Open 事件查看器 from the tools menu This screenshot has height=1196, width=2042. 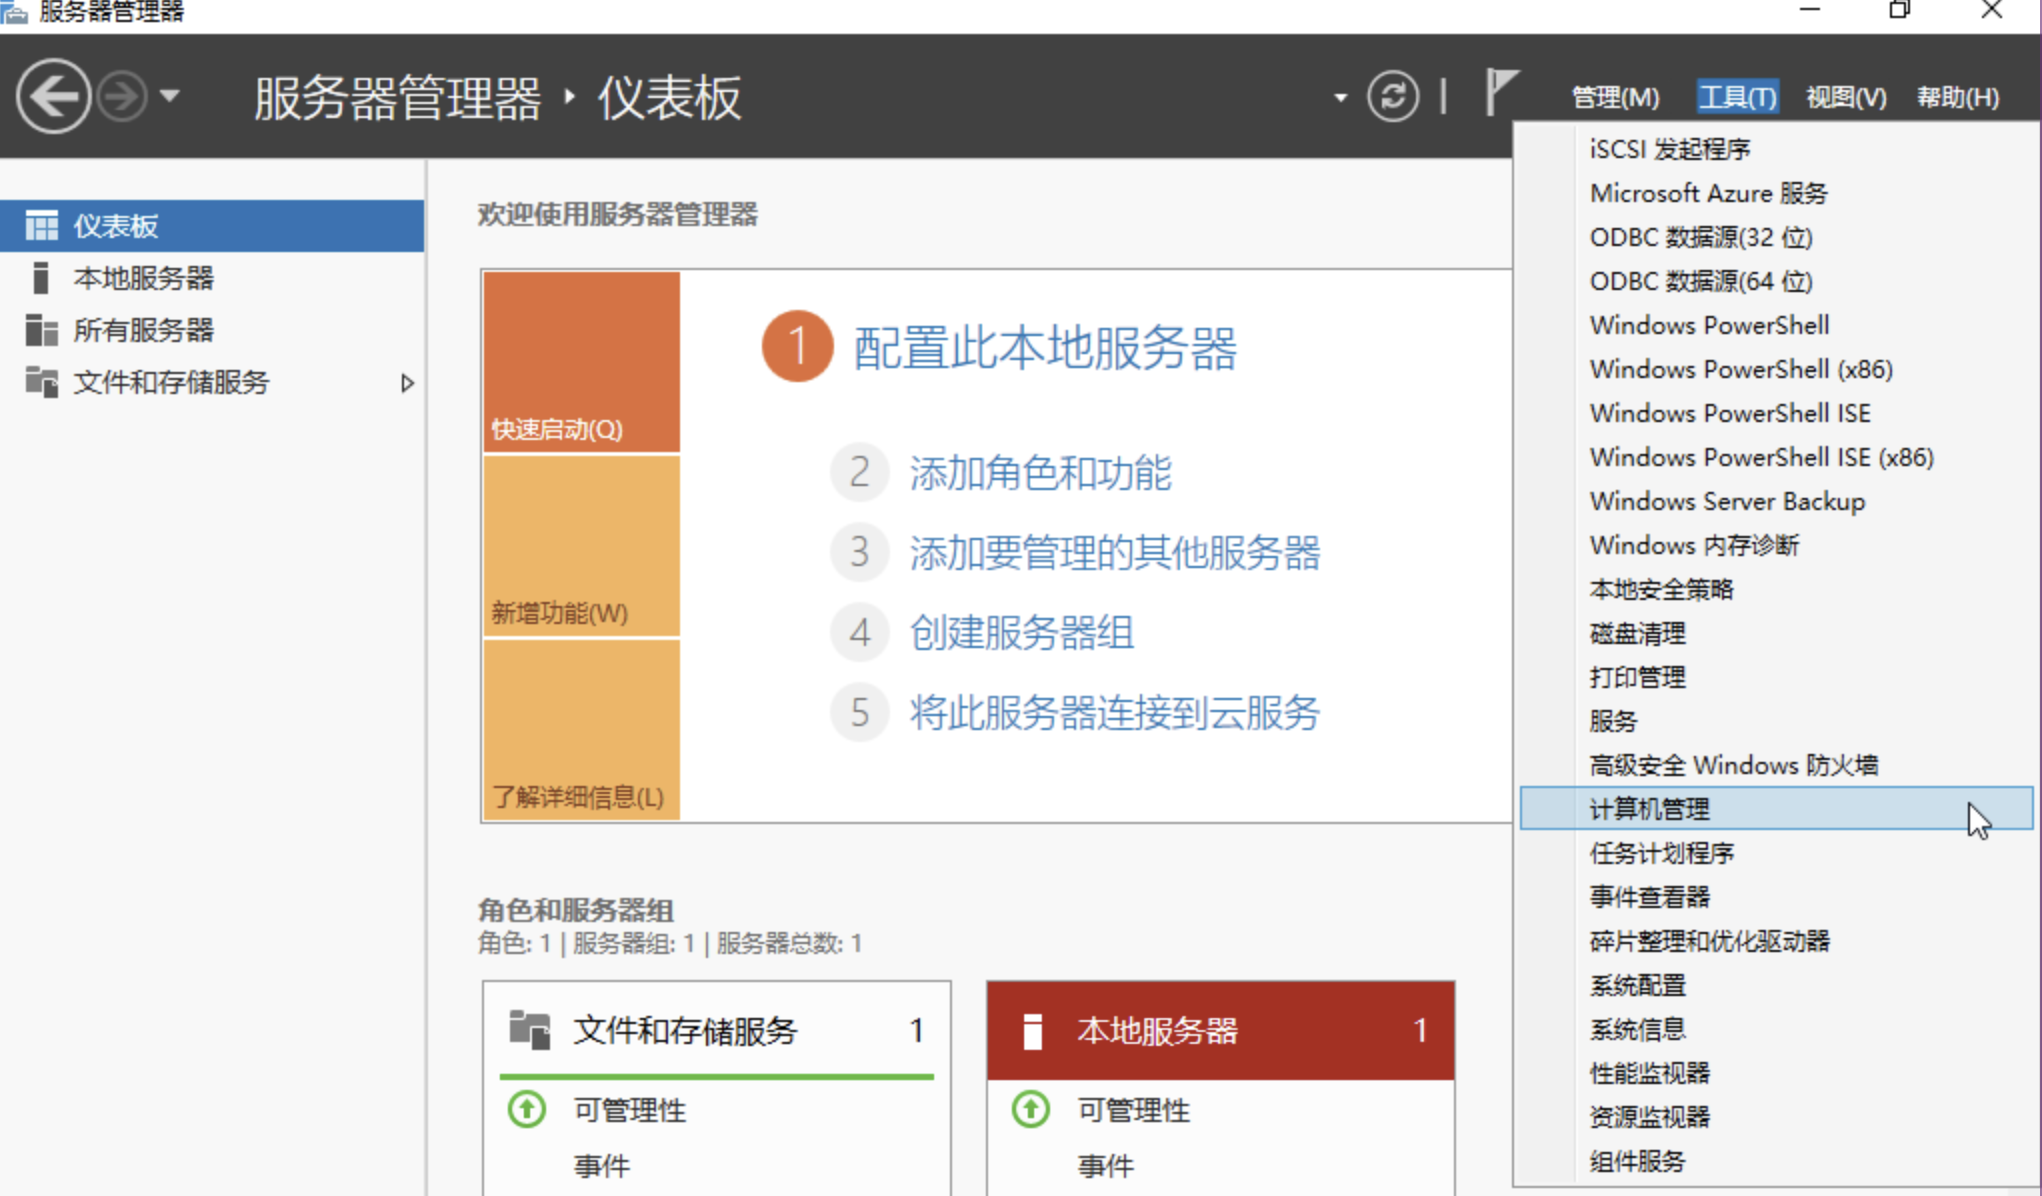1776,897
